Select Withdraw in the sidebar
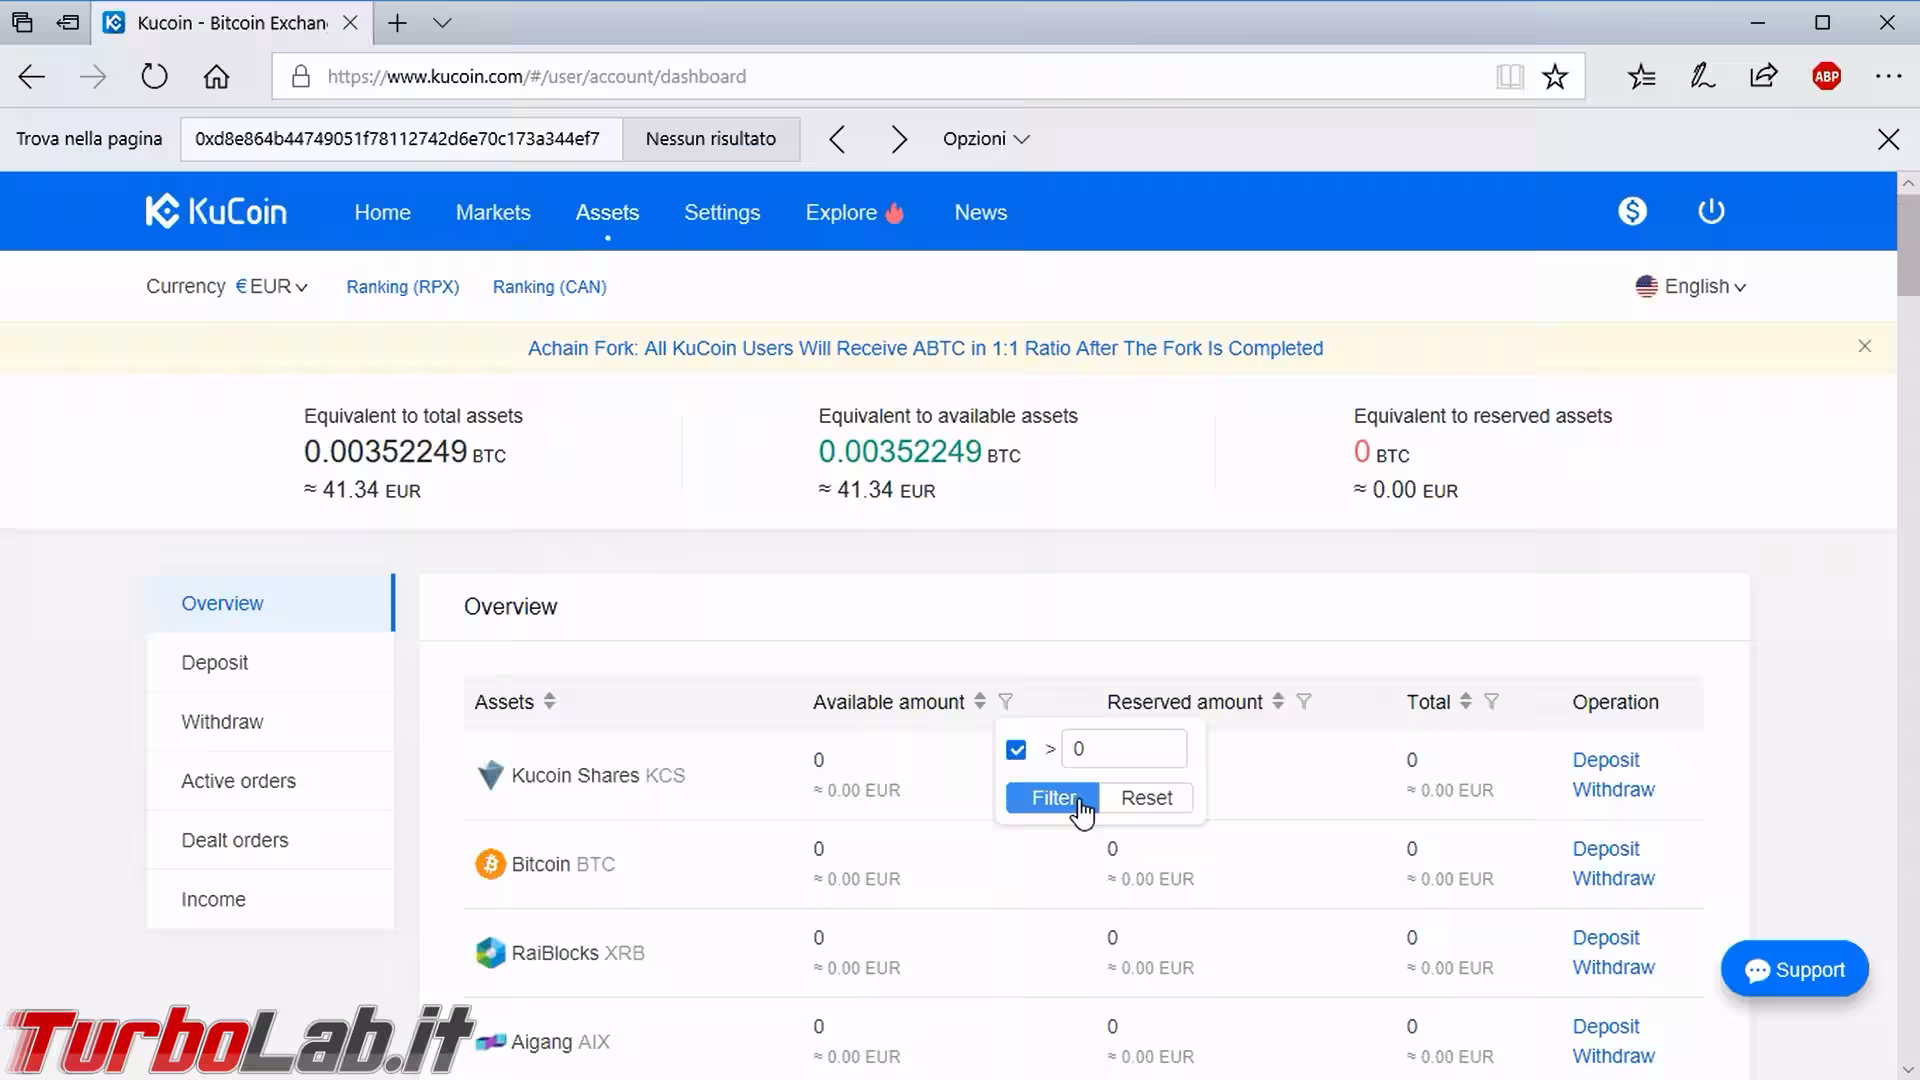Viewport: 1920px width, 1080px height. click(222, 722)
